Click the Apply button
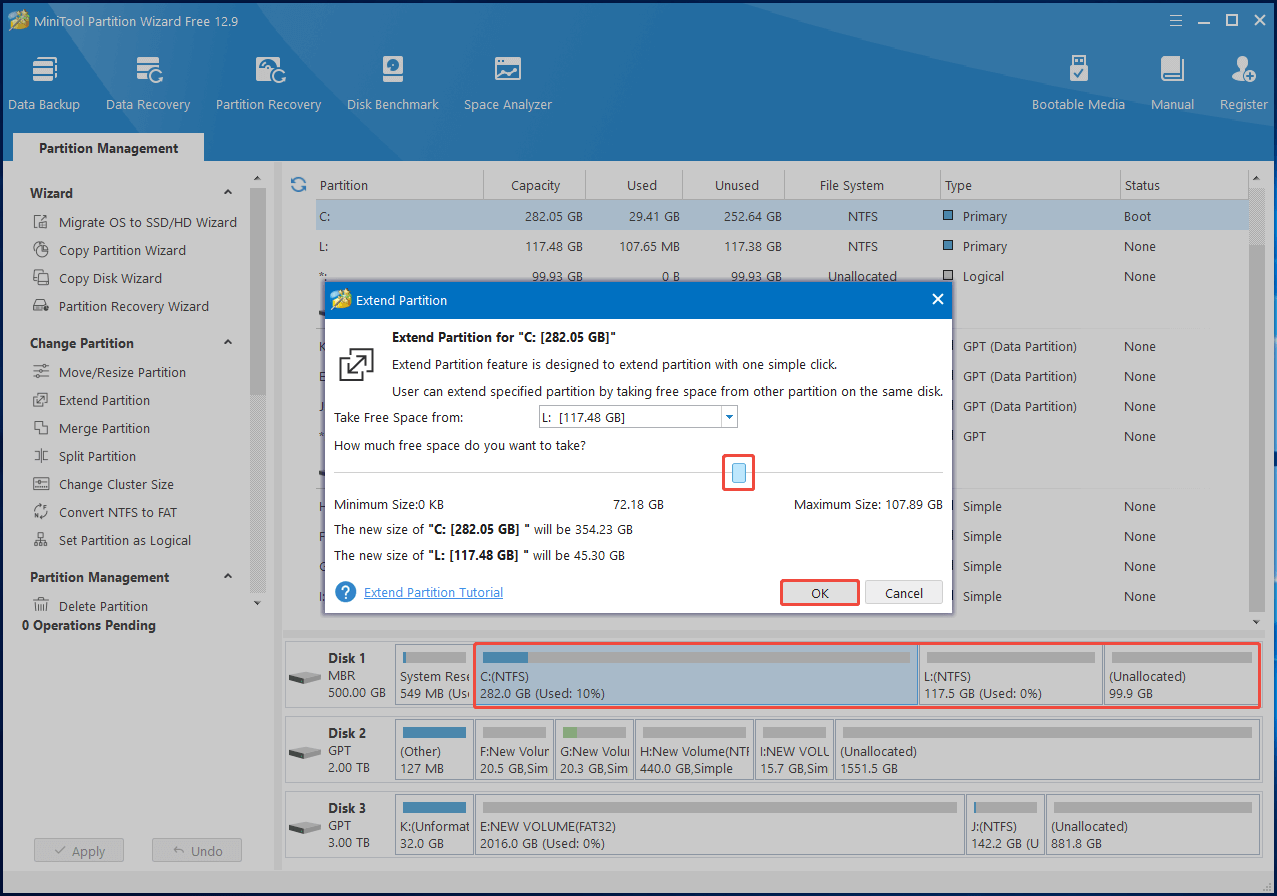The image size is (1277, 896). 78,851
